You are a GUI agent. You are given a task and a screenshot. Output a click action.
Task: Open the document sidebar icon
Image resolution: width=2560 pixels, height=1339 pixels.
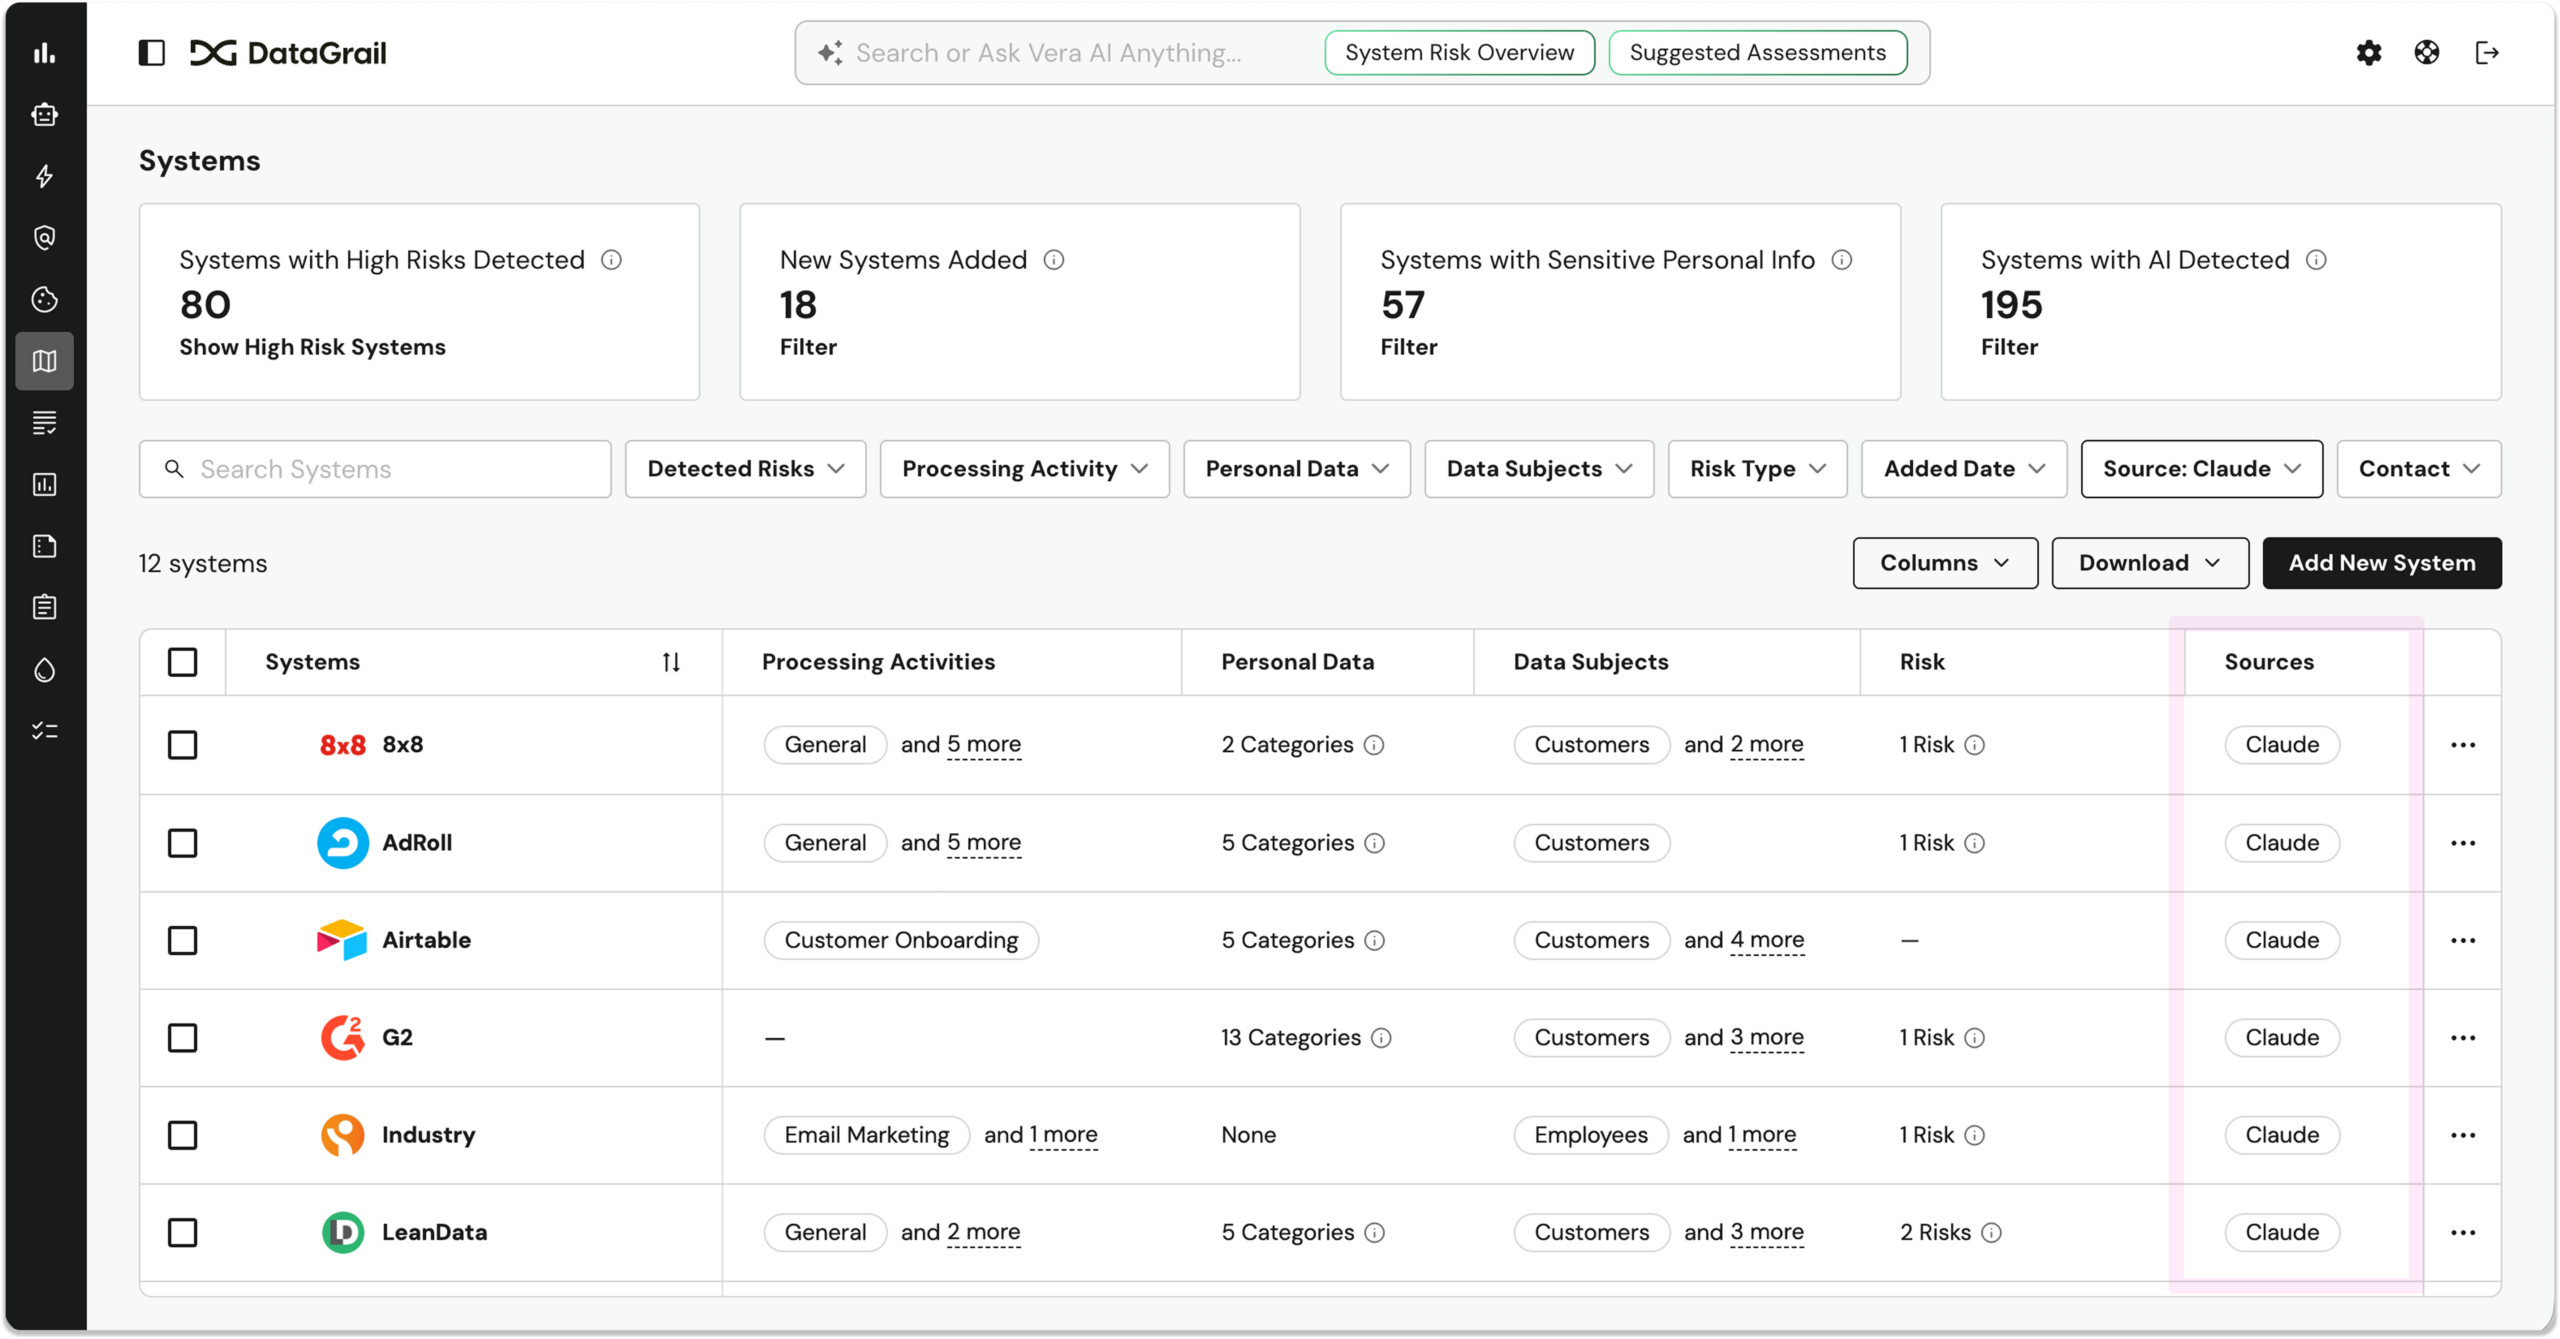click(x=44, y=546)
